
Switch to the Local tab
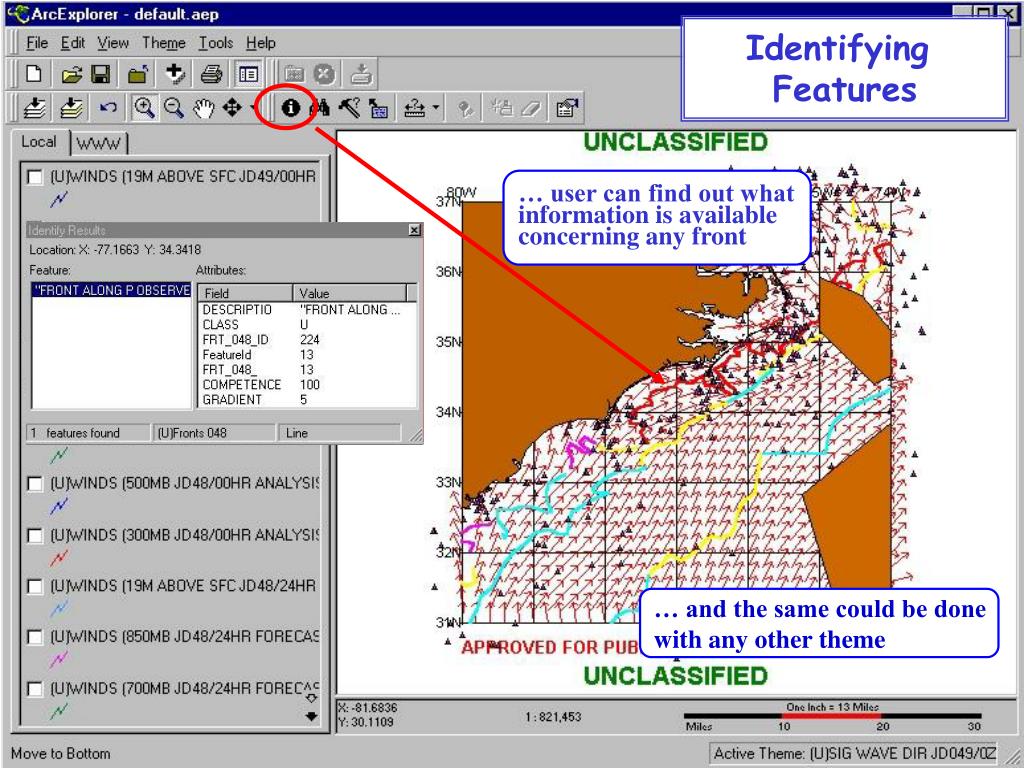[x=39, y=142]
